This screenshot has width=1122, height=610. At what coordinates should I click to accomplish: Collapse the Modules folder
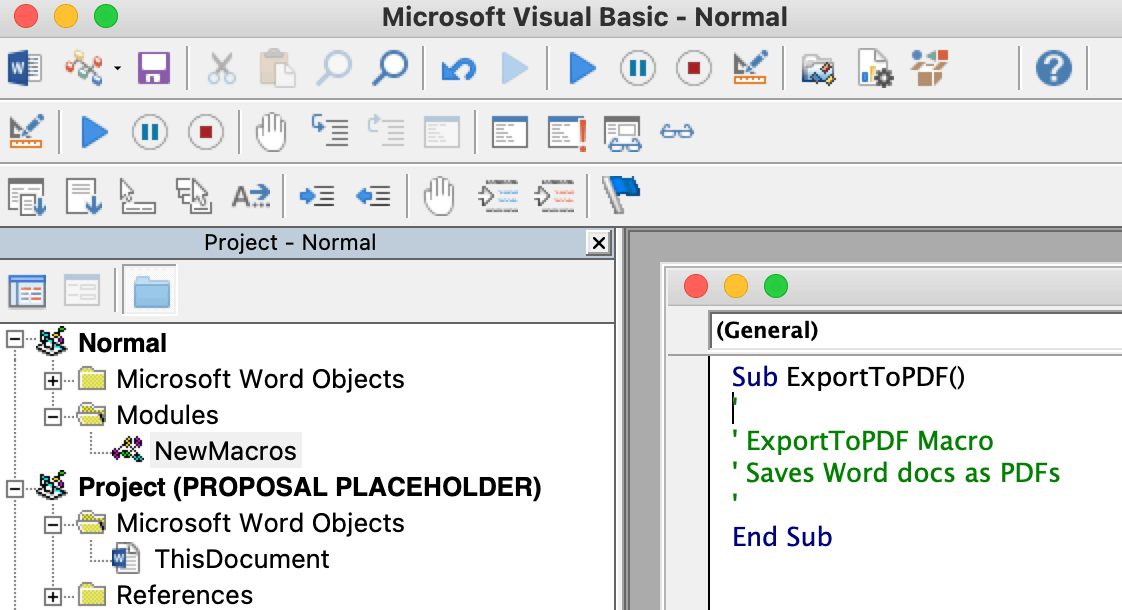click(52, 416)
